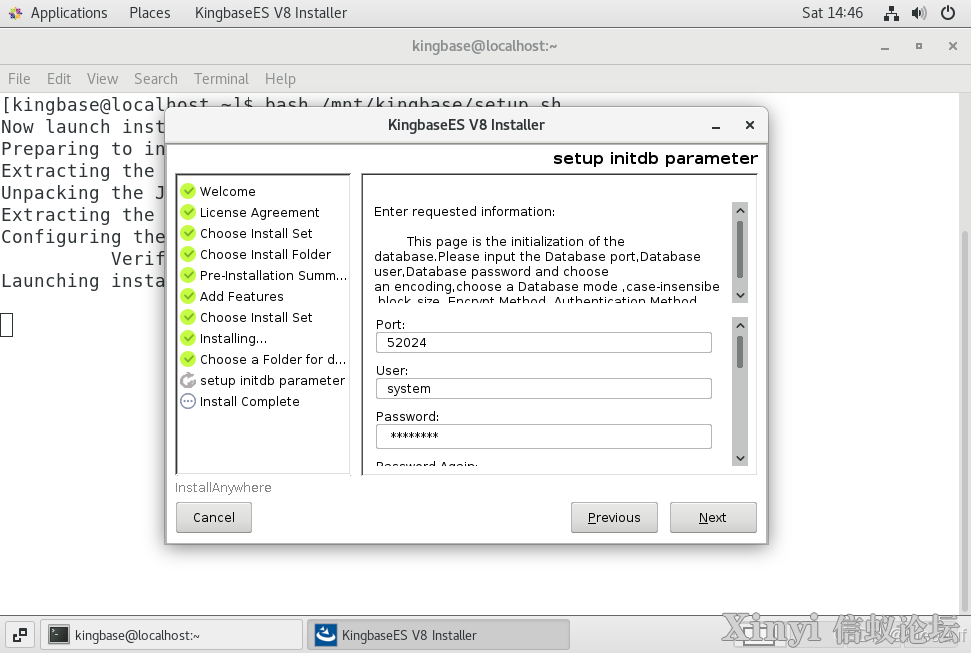The image size is (971, 653).
Task: Close the kingbase@localhost terminal window
Action: click(x=953, y=46)
